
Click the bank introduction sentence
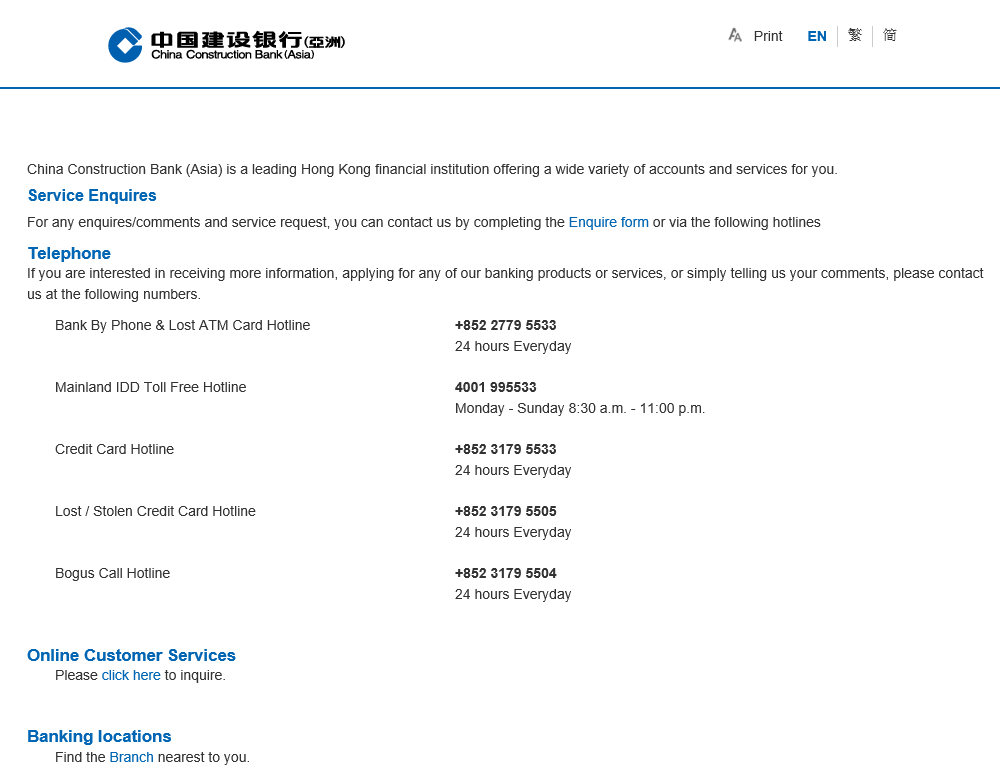[432, 169]
